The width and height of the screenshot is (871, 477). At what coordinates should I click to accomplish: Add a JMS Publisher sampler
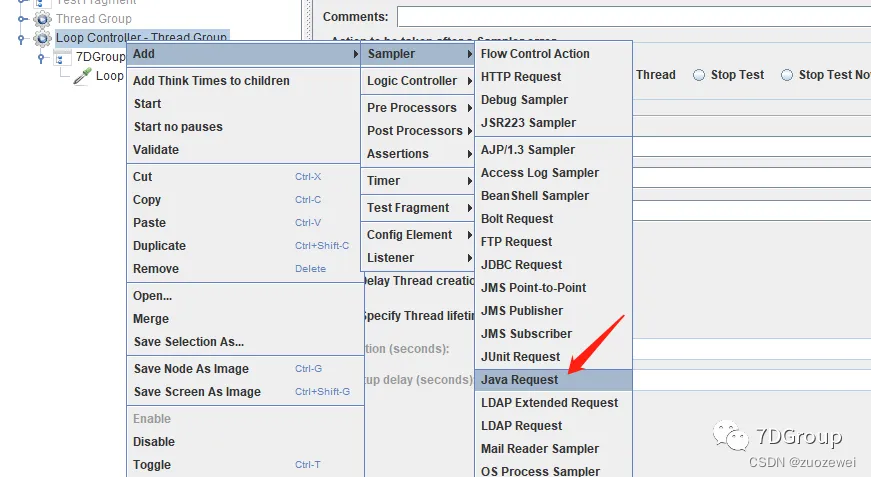point(554,311)
